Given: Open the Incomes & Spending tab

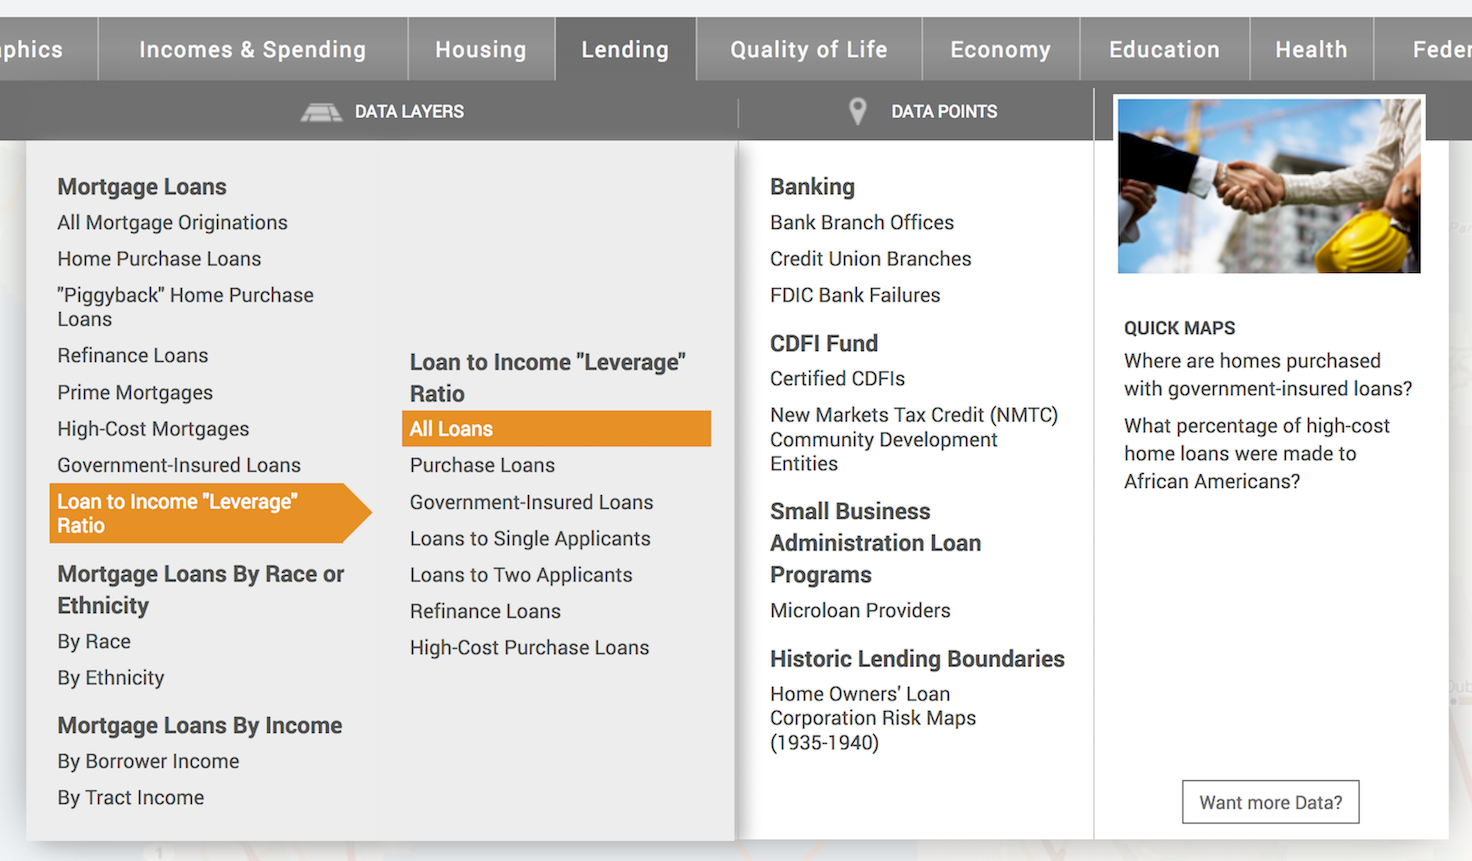Looking at the screenshot, I should 252,48.
